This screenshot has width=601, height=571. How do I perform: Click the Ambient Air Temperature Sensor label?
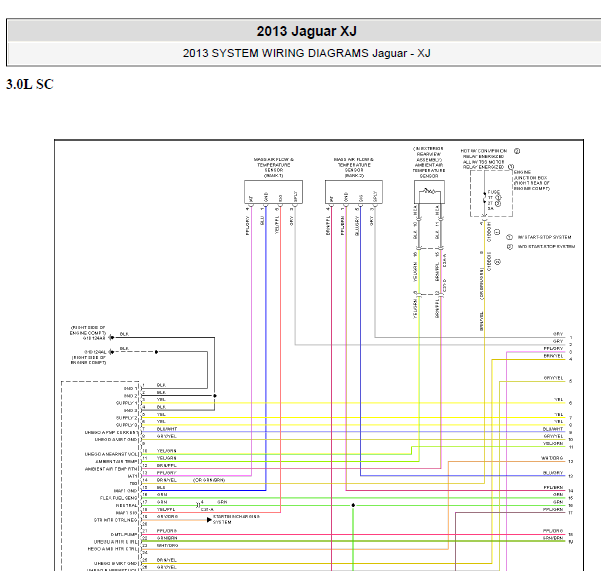pos(429,162)
